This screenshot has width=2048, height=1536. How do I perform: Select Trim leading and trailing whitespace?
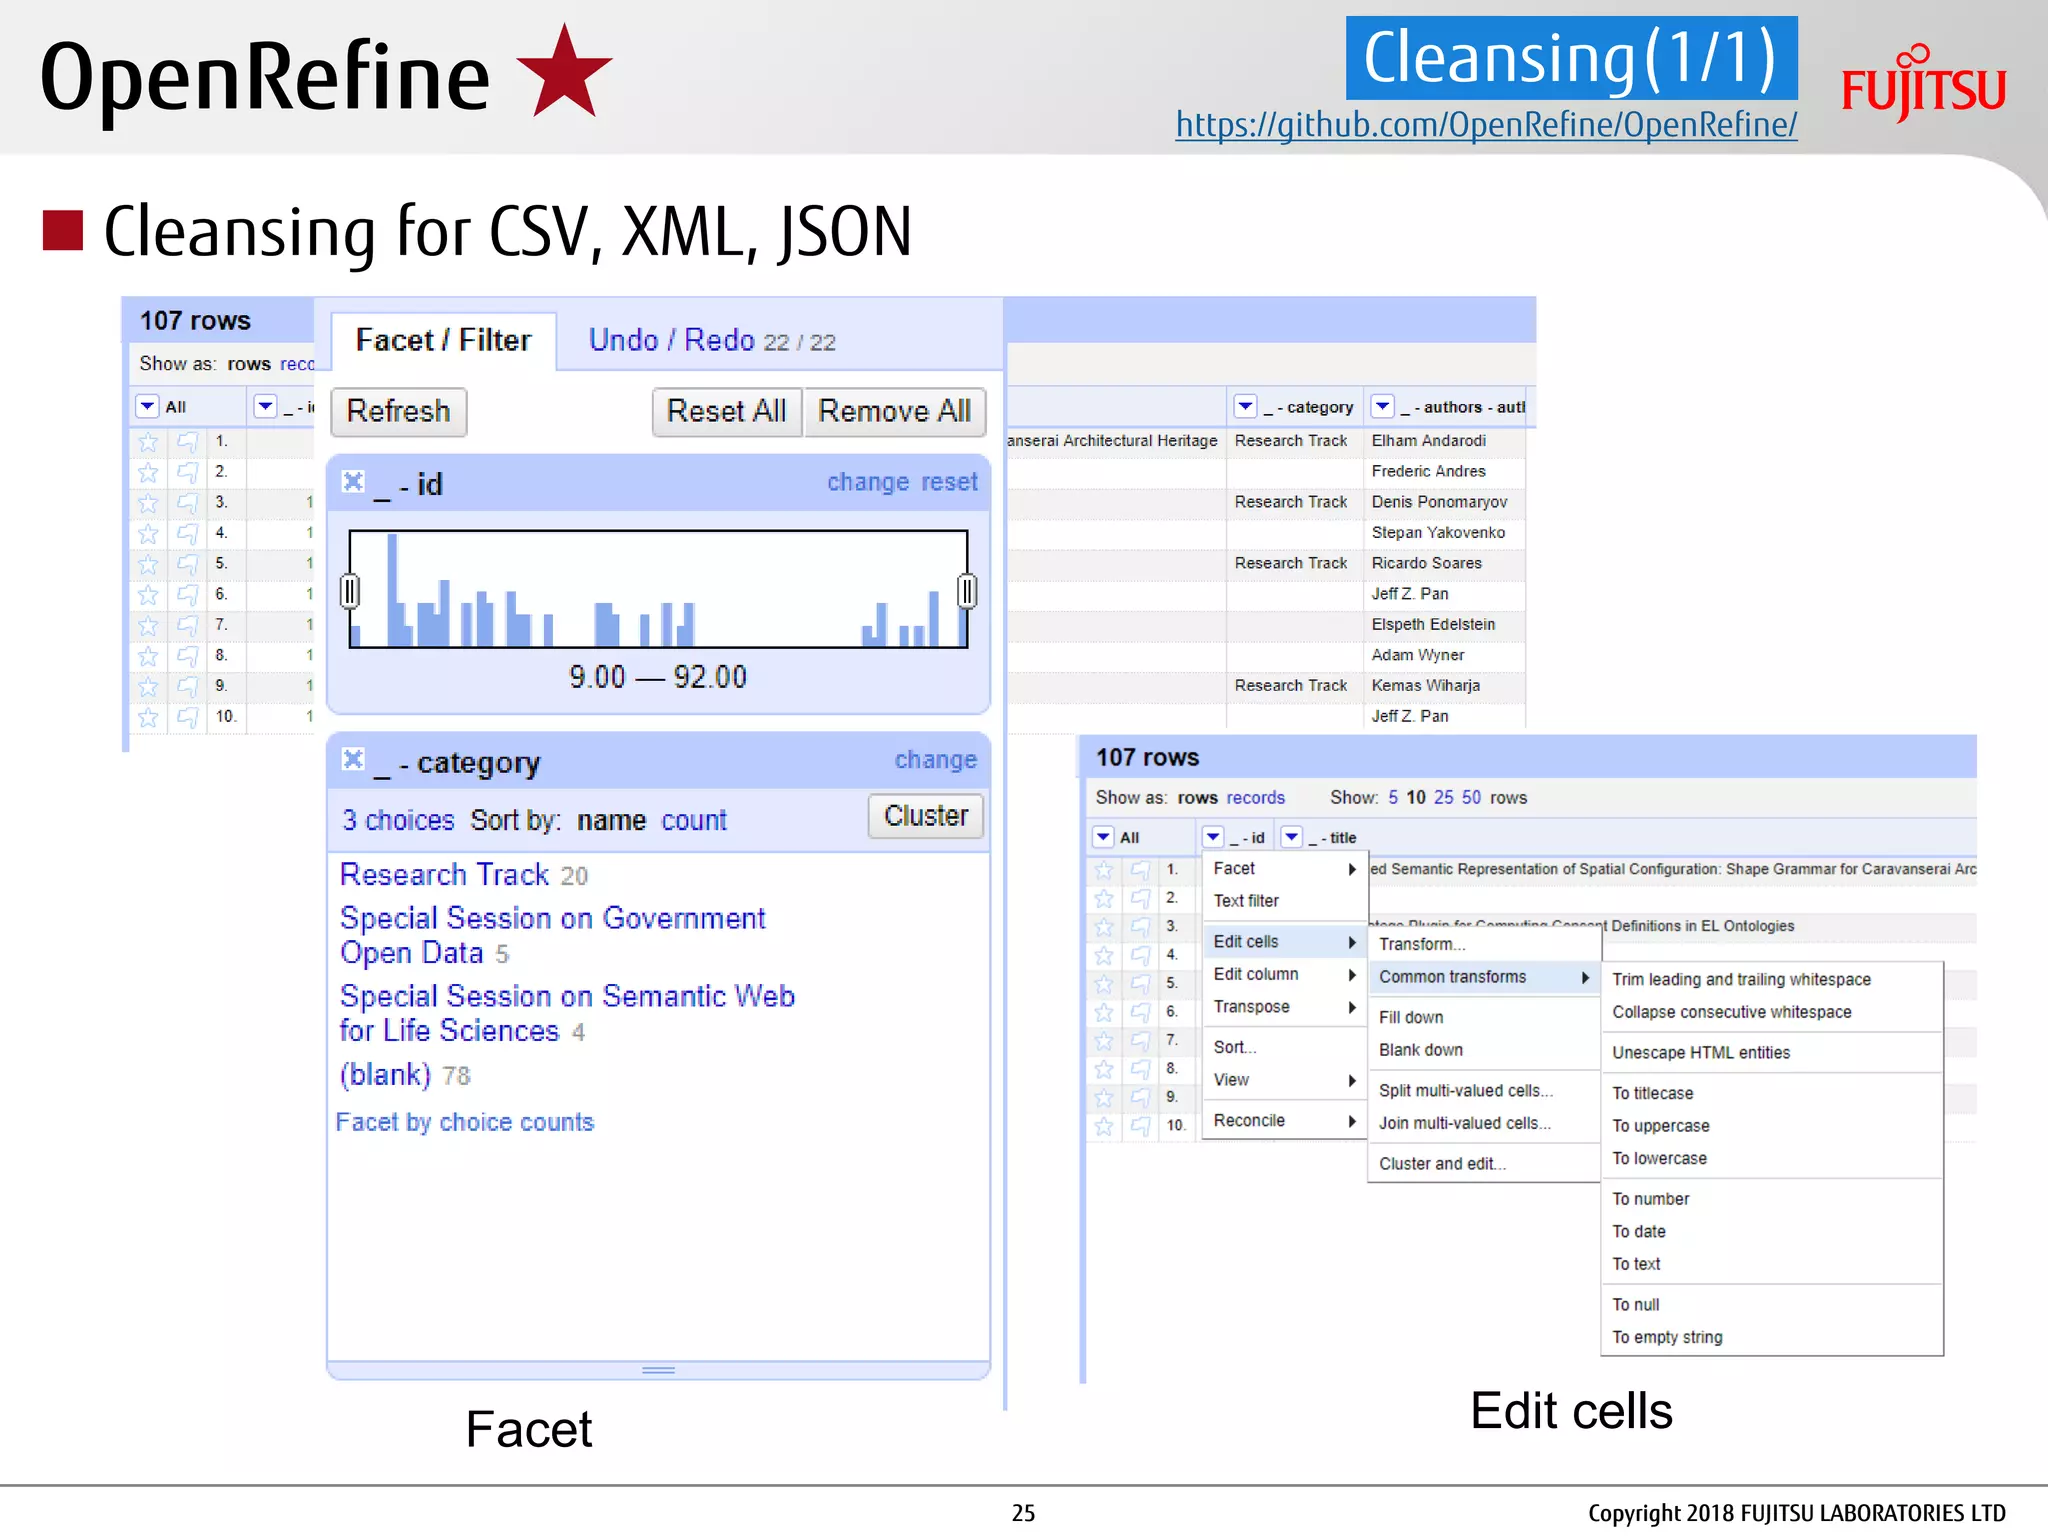tap(1771, 980)
